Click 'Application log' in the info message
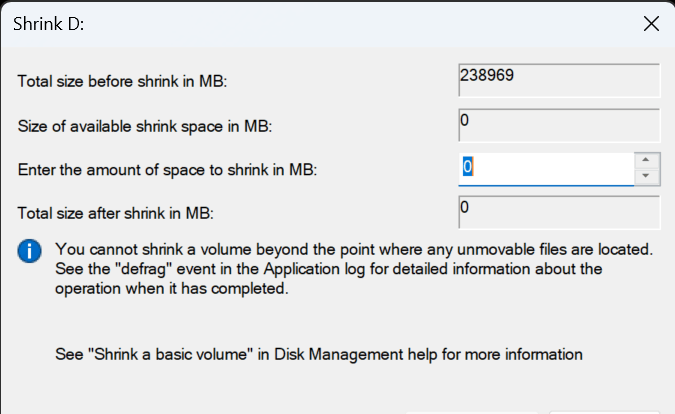Viewport: 675px width, 414px height. coord(315,269)
